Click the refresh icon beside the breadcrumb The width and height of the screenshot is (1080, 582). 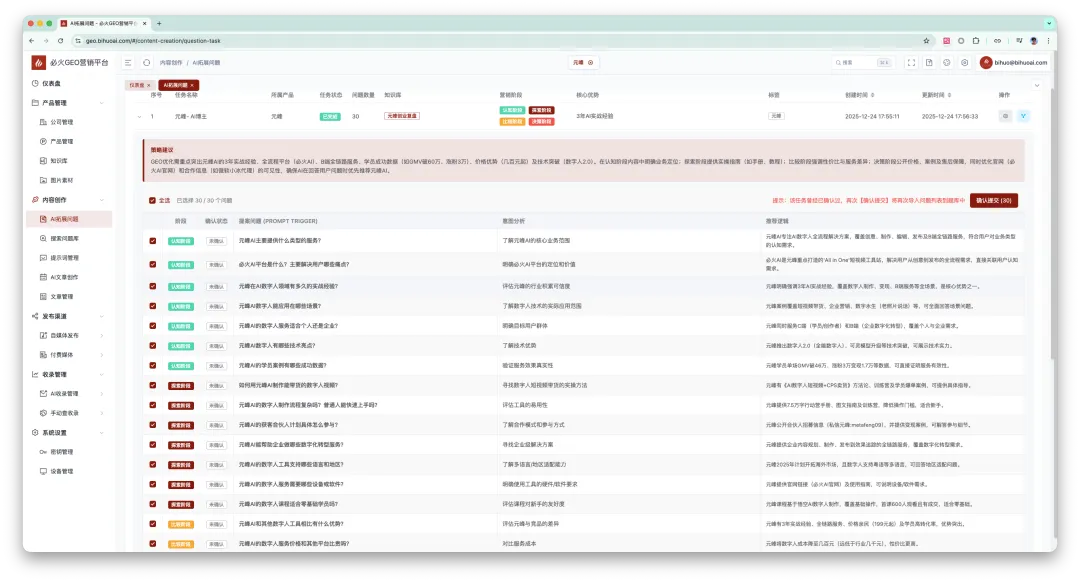click(146, 62)
